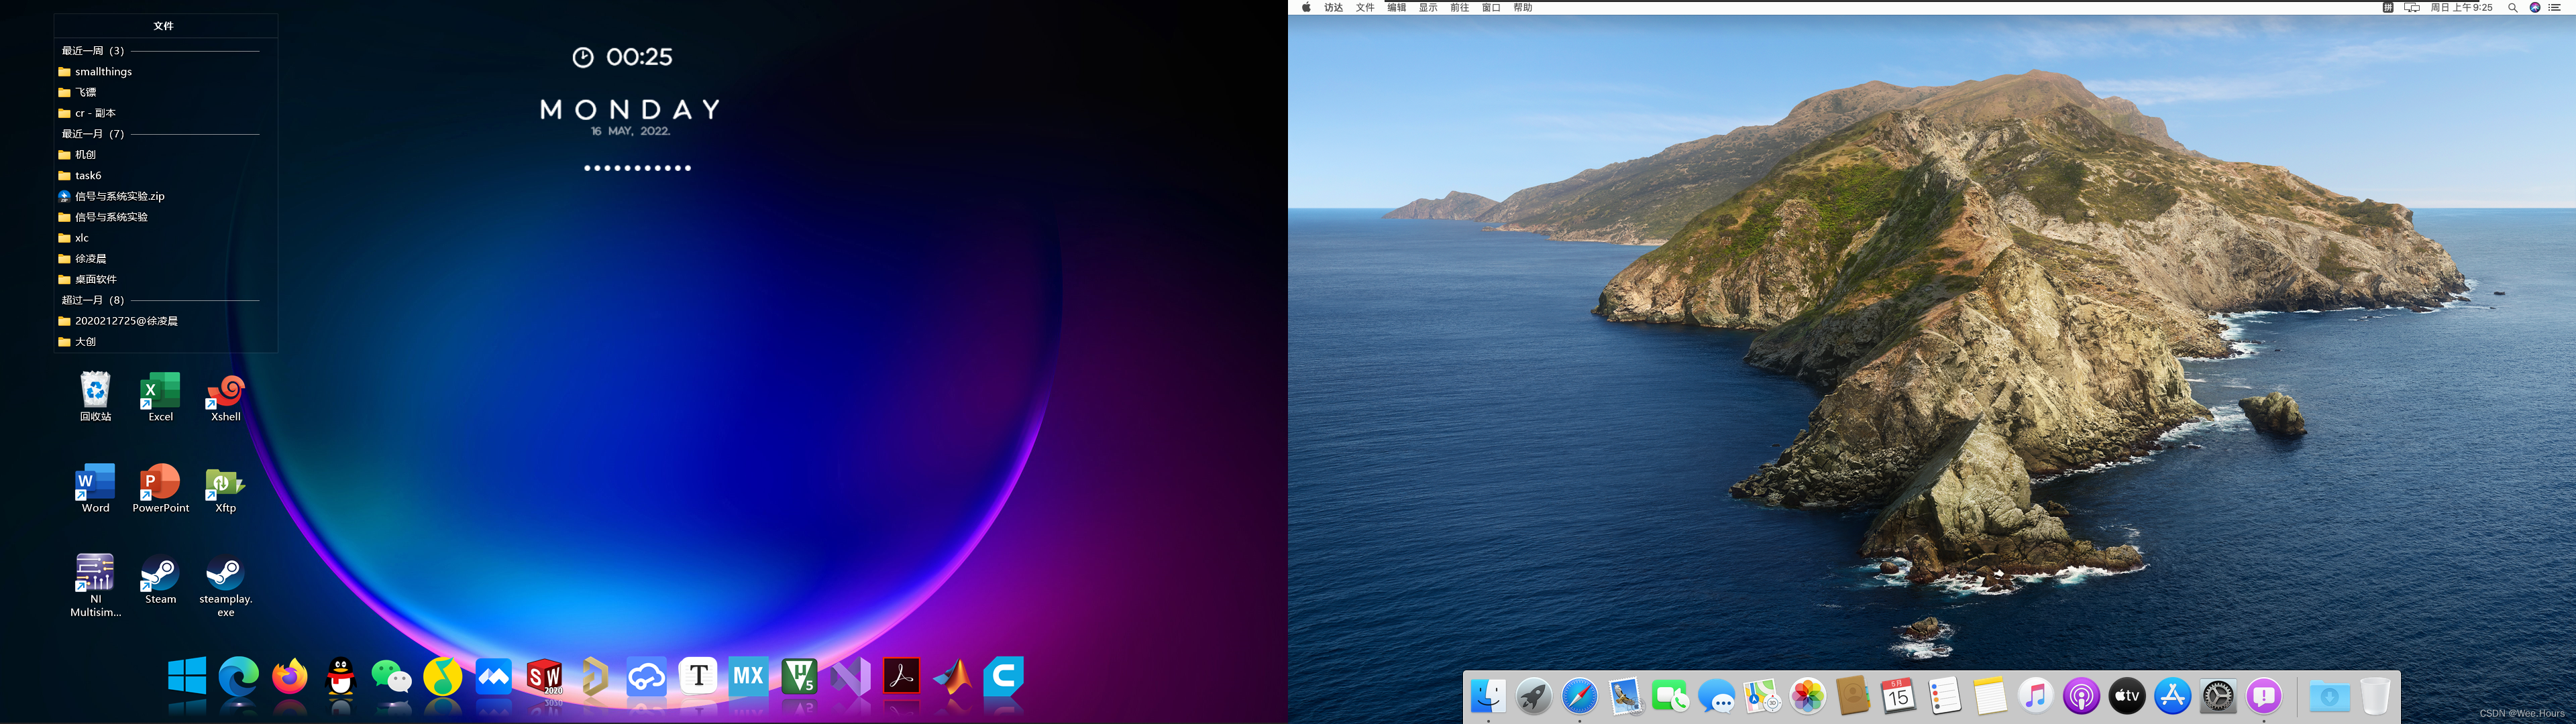Image resolution: width=2576 pixels, height=724 pixels.
Task: Open the 帮助 menu in menu bar
Action: click(x=1522, y=8)
